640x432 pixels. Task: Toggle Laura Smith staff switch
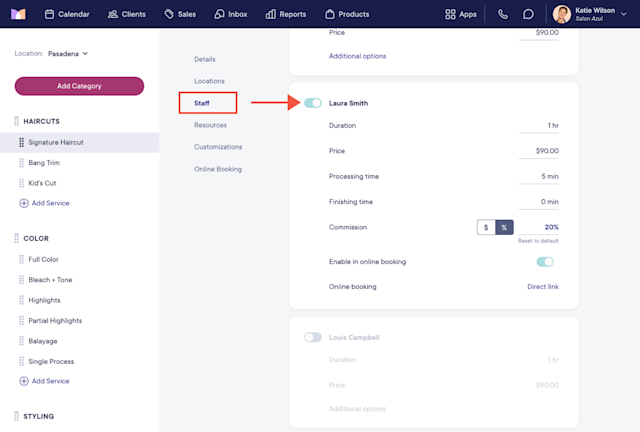313,103
